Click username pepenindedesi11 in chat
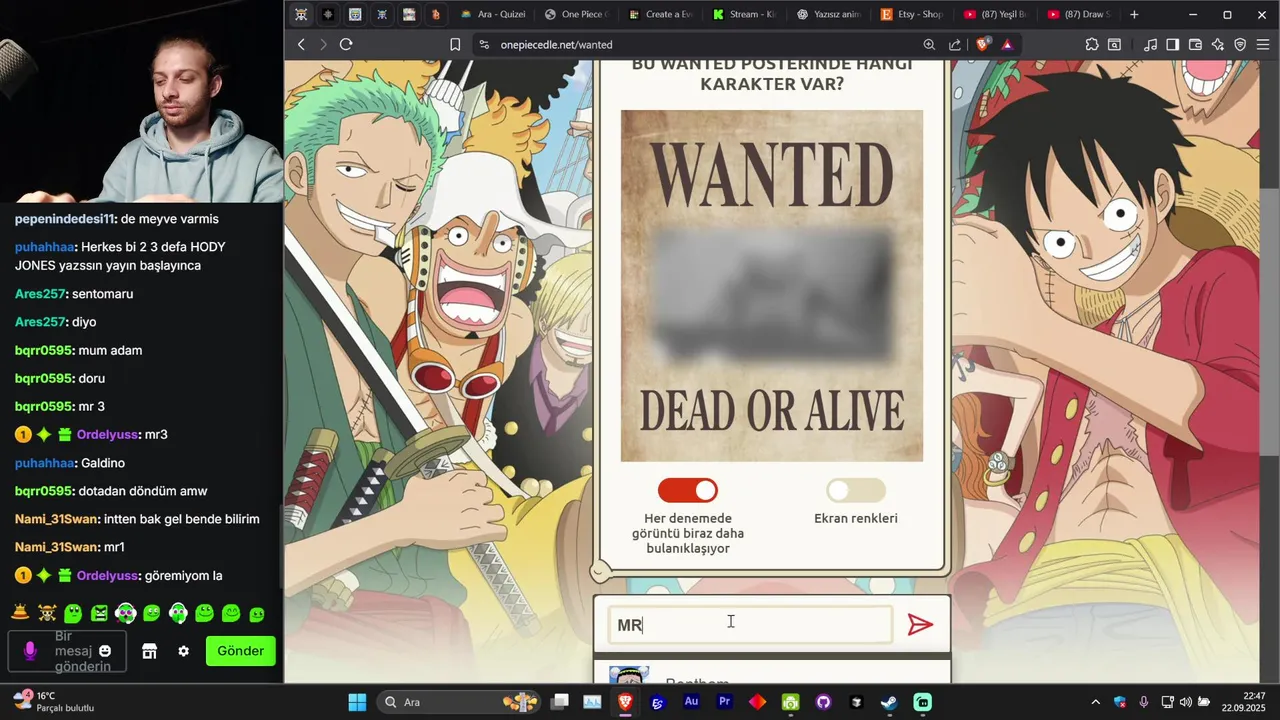This screenshot has height=720, width=1280. point(65,219)
